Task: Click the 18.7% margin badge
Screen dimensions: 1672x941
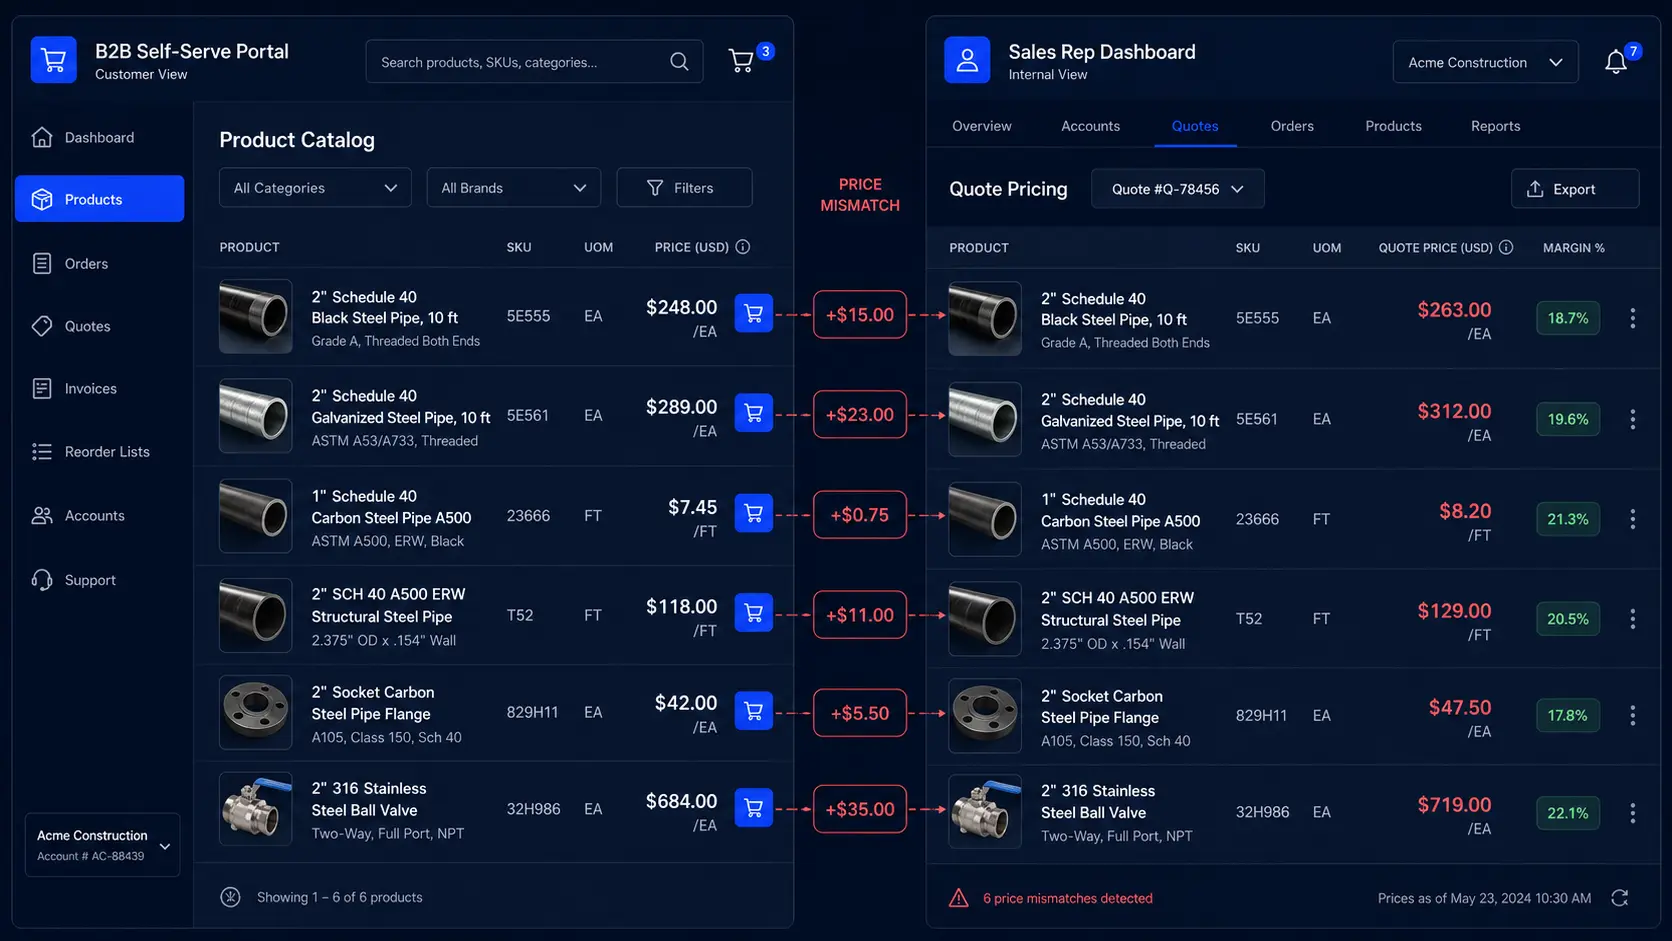Action: (x=1567, y=318)
